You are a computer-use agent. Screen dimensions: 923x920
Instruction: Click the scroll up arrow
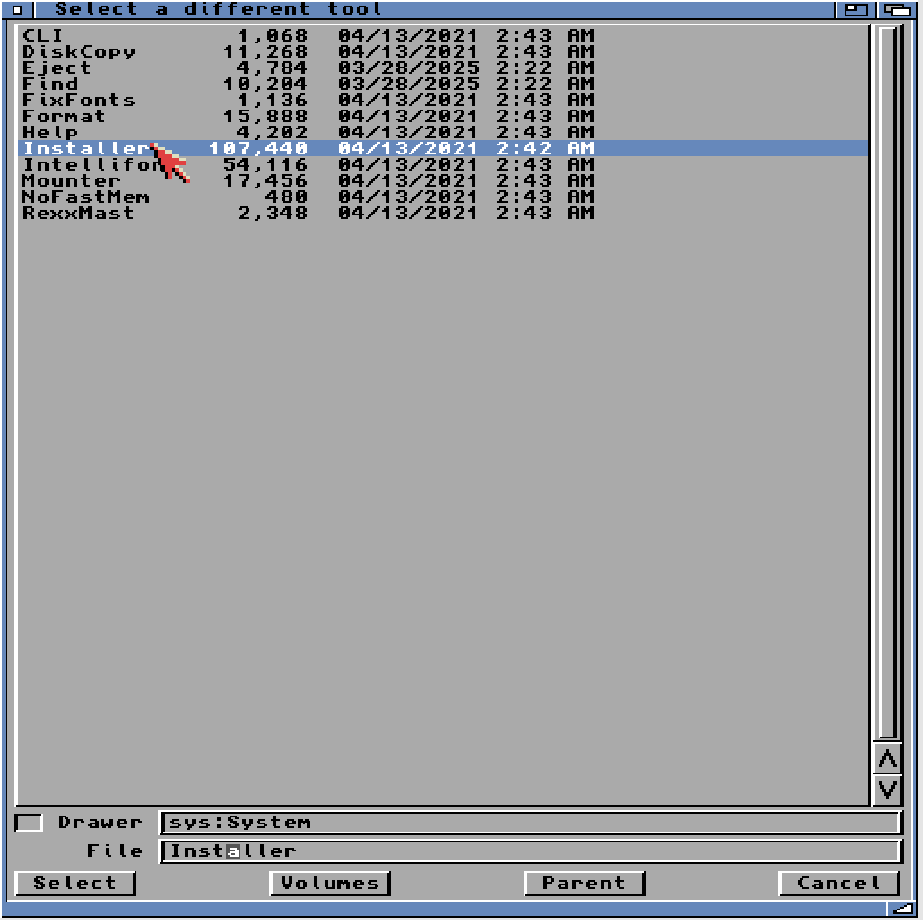[x=887, y=760]
